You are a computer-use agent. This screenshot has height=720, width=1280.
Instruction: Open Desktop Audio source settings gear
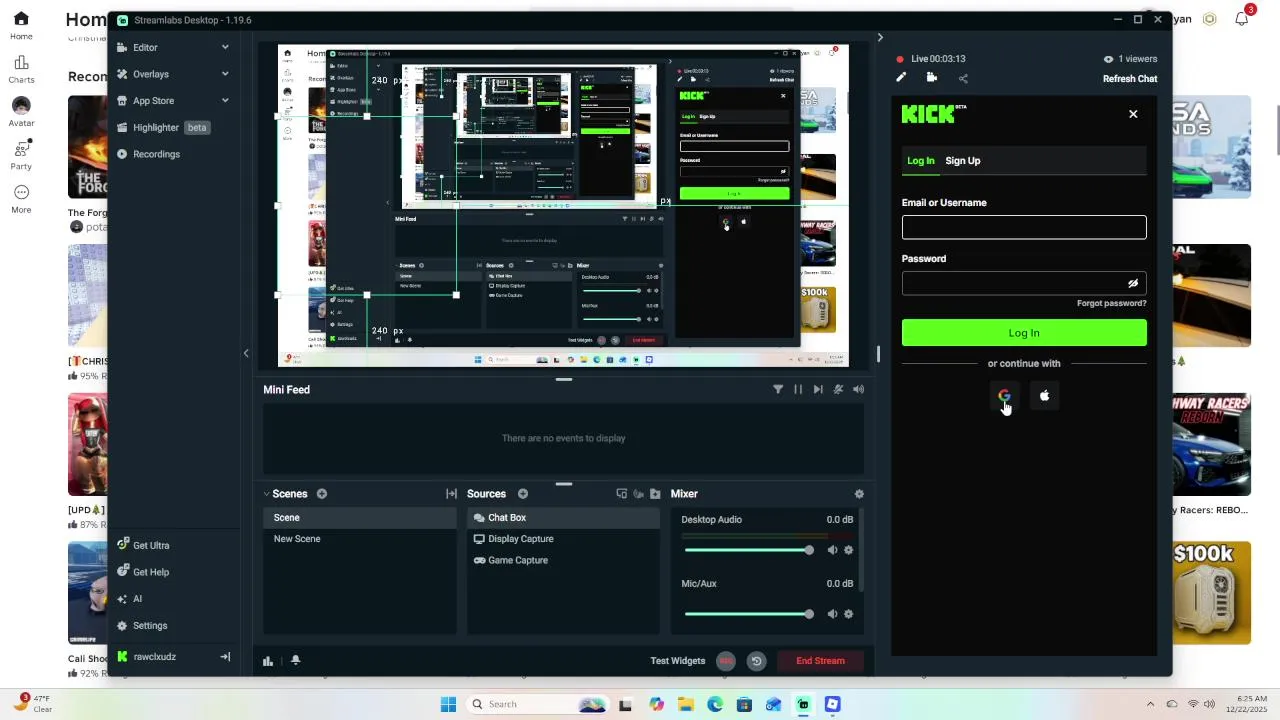[849, 550]
